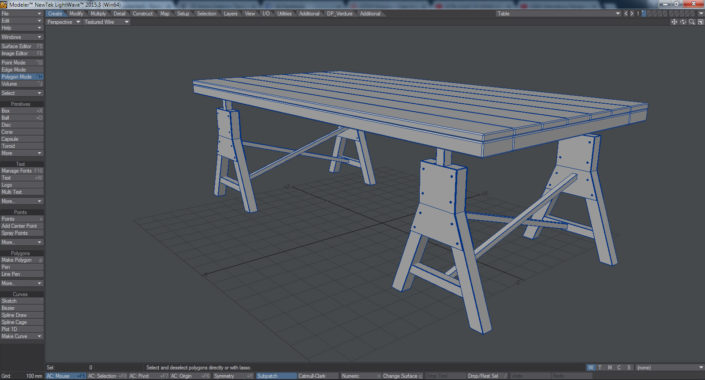
Task: Switch to the Modify tab
Action: click(x=76, y=13)
